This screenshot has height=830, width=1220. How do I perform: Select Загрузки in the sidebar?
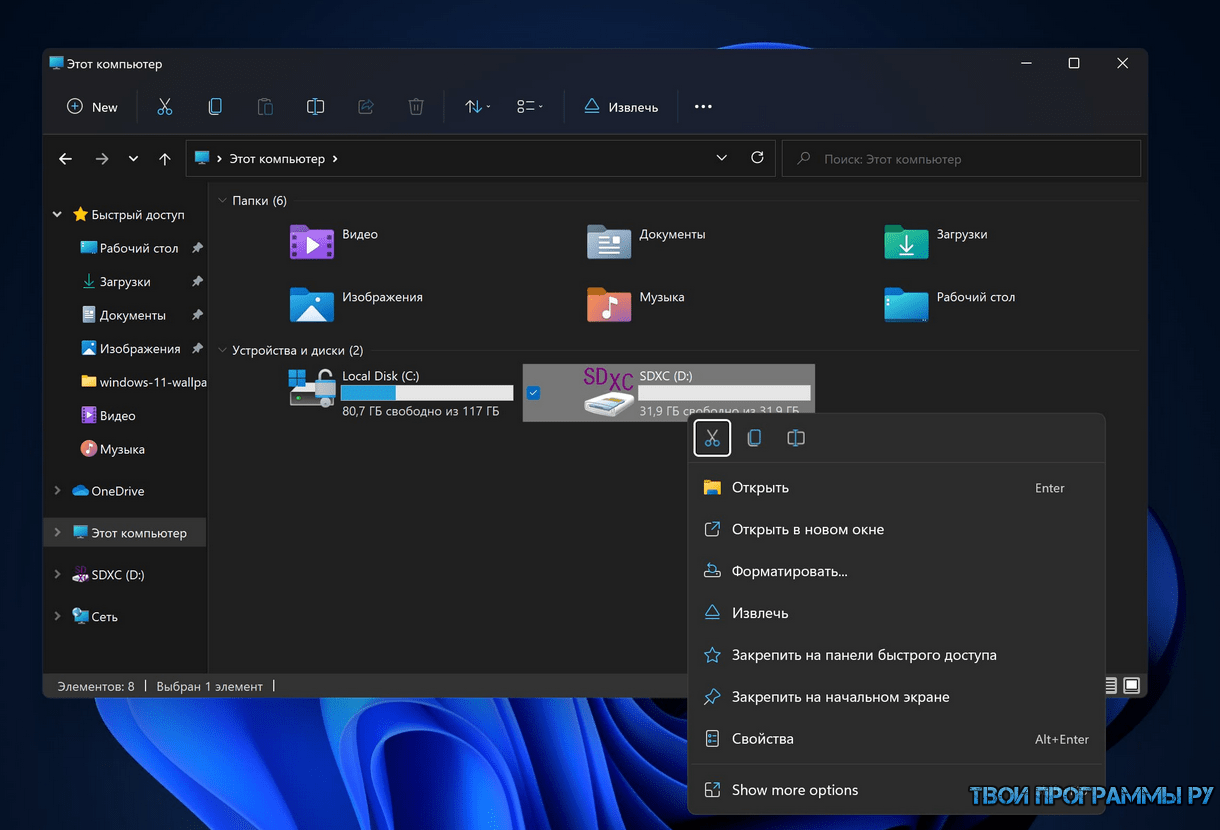(125, 282)
